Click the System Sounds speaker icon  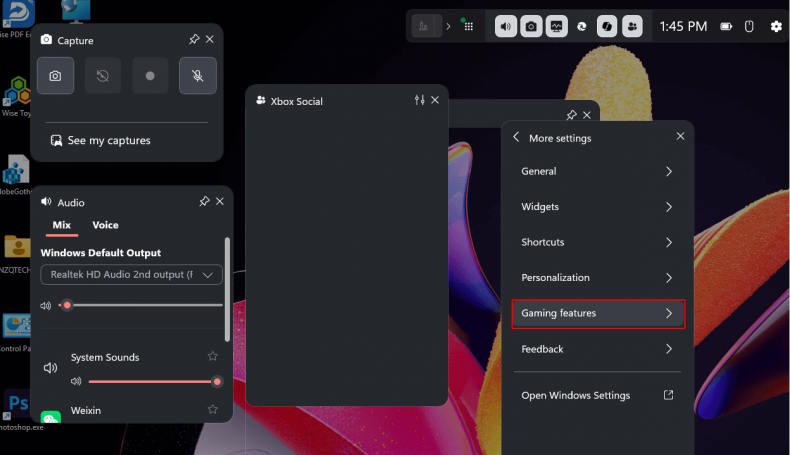50,368
